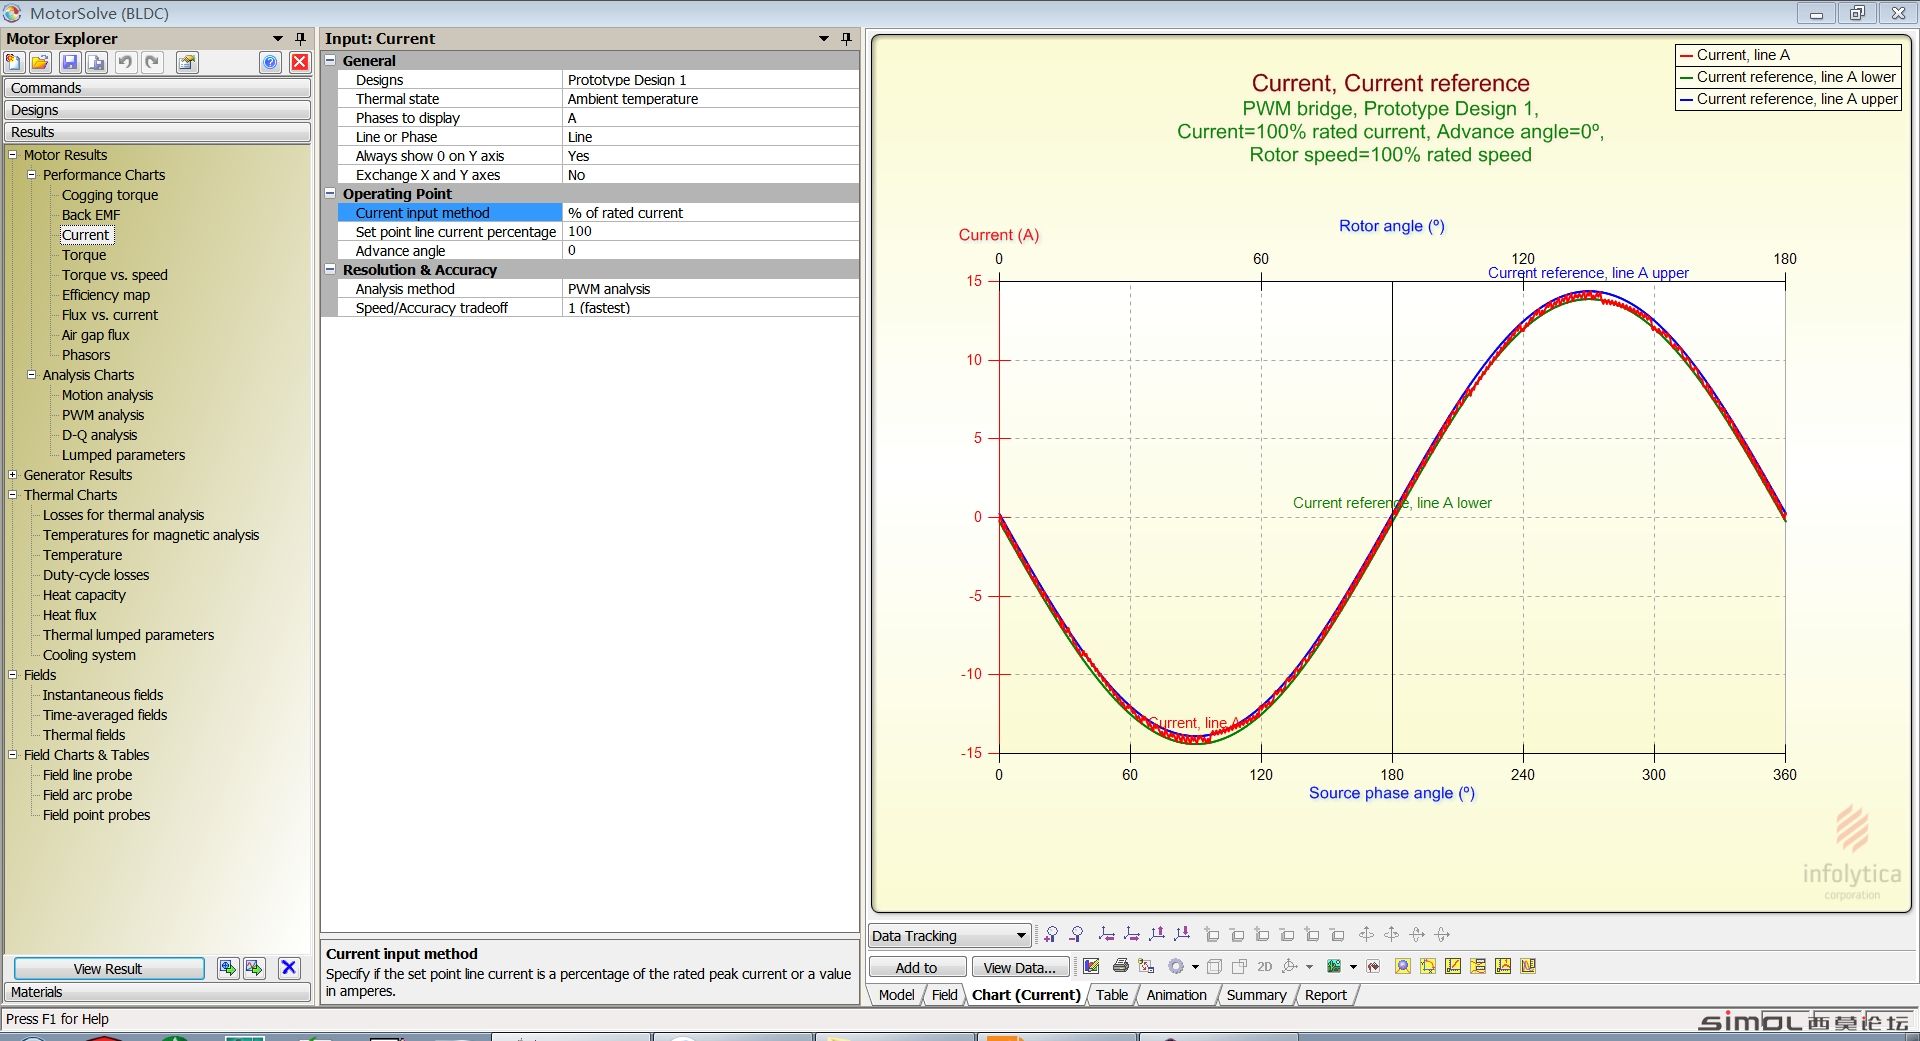Click the 2D view icon
1920x1041 pixels.
[1265, 966]
